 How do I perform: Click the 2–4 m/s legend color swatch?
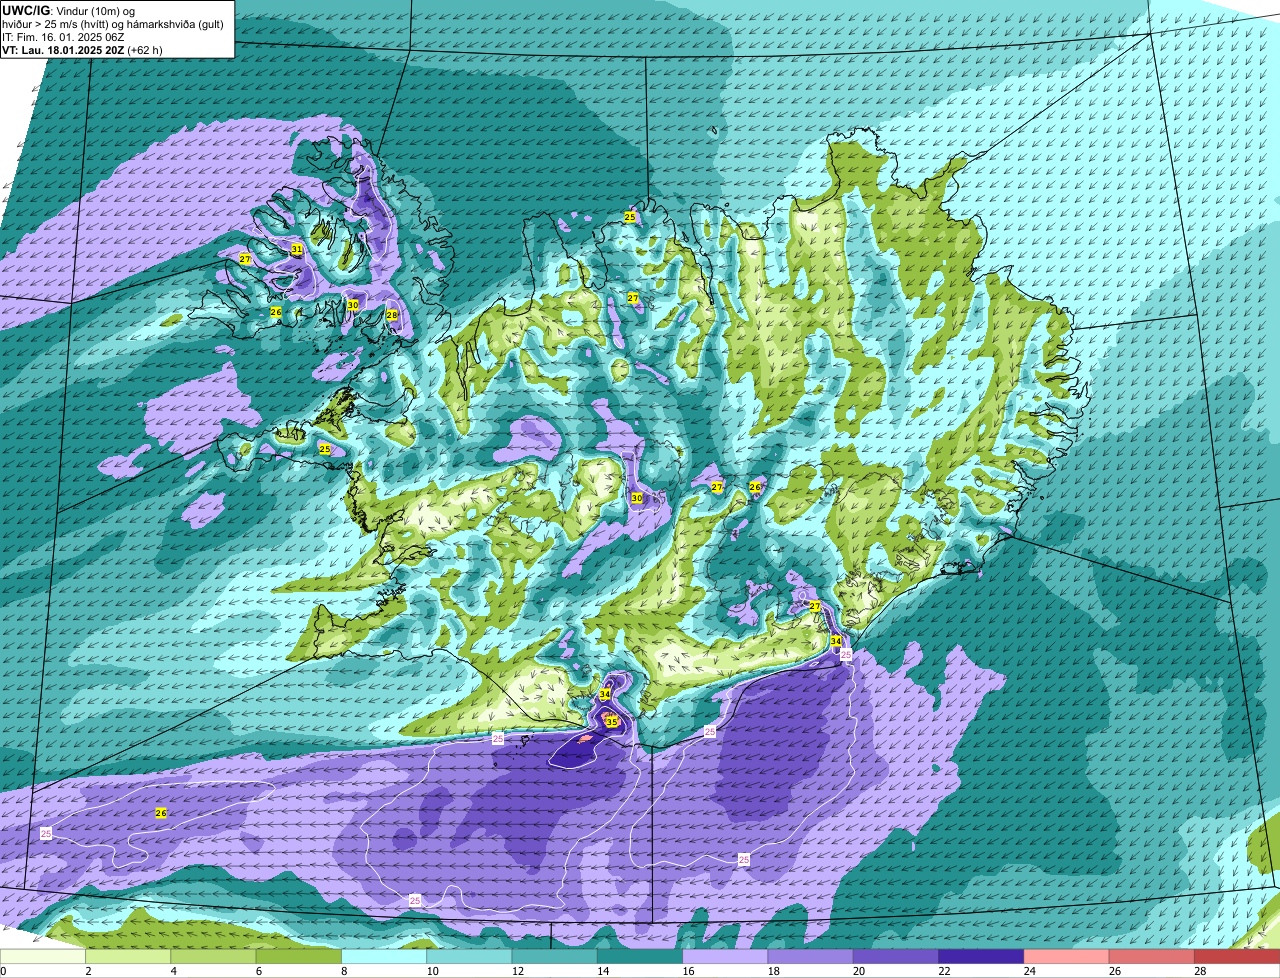[x=128, y=957]
